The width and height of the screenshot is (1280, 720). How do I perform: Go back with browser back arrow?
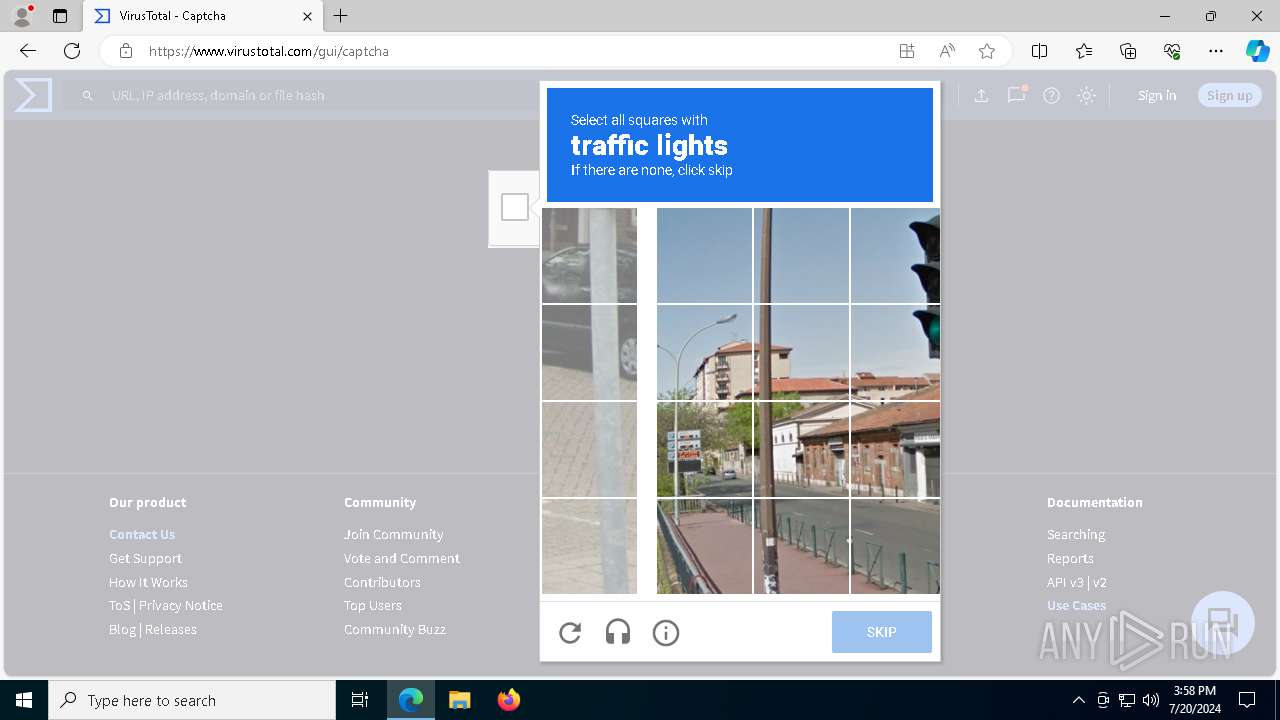(x=28, y=51)
